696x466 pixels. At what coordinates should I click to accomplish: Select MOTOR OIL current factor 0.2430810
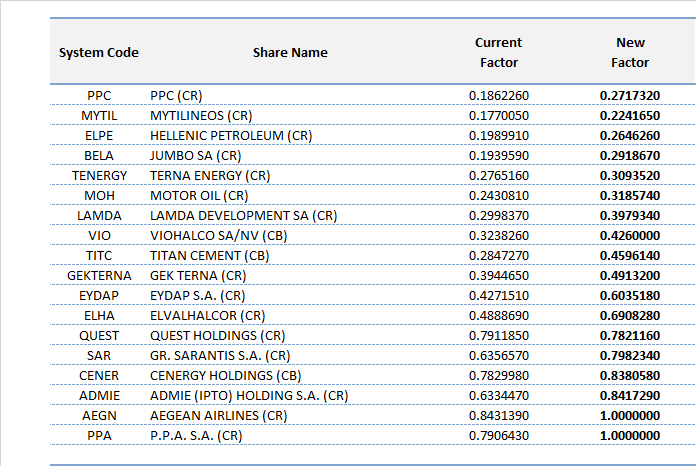[498, 196]
